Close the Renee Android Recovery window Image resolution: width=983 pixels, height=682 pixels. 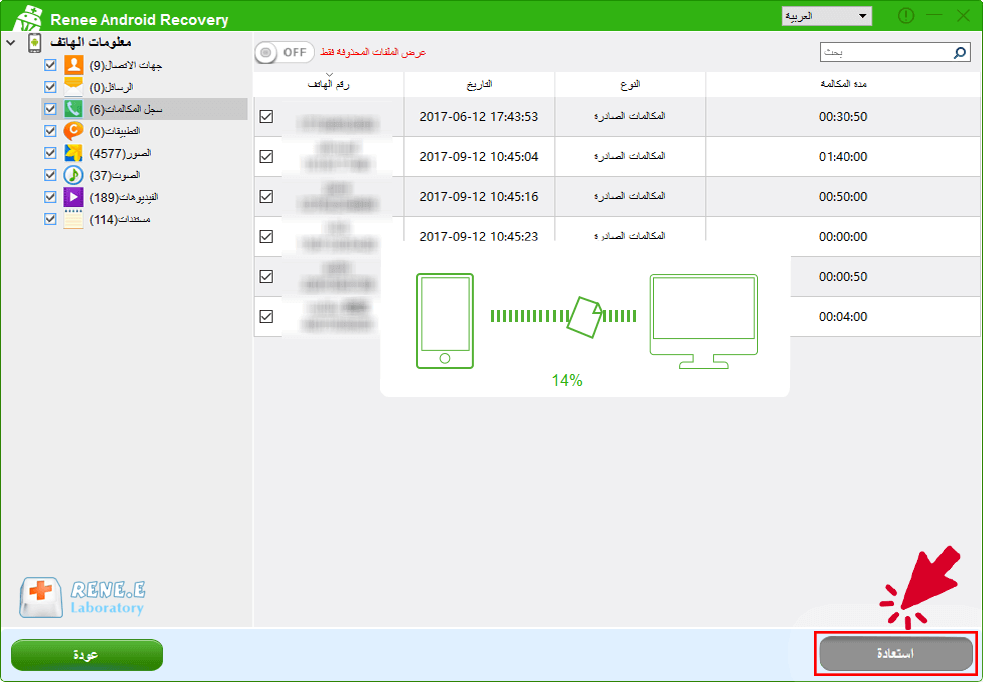pyautogui.click(x=963, y=16)
